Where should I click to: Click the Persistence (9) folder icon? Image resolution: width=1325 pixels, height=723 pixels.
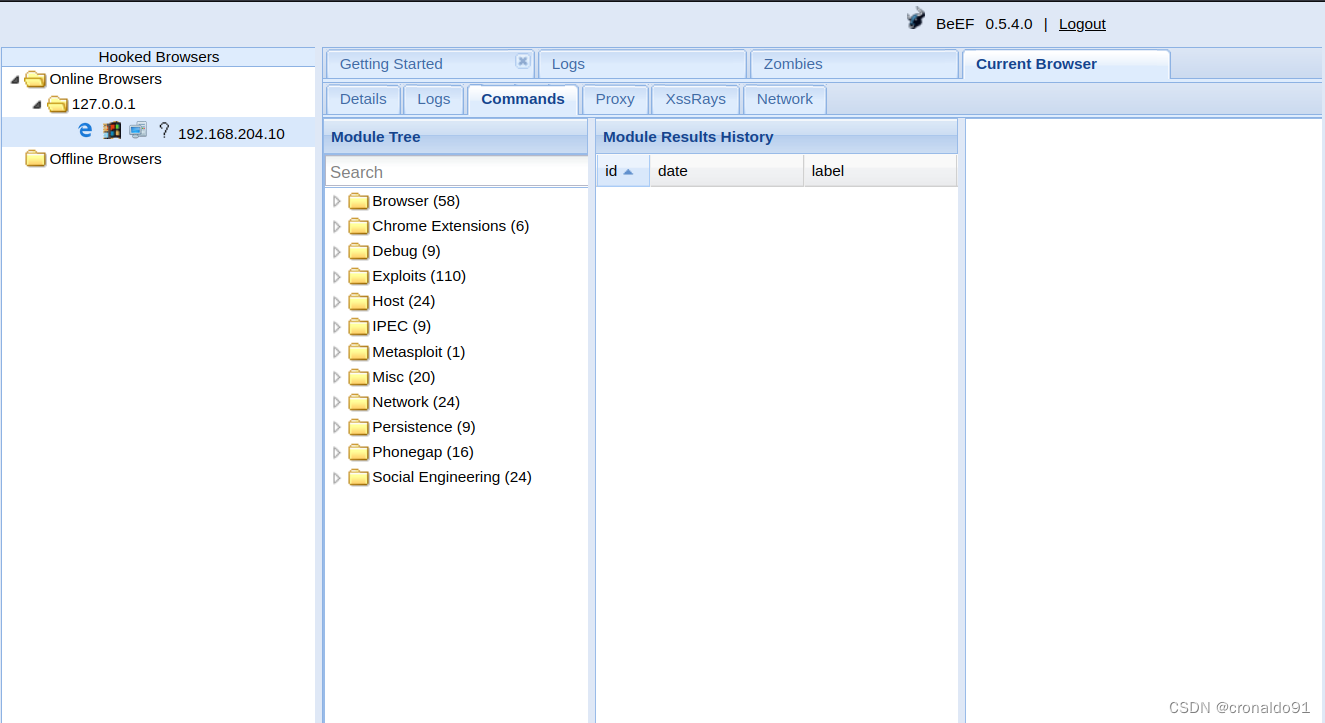358,427
